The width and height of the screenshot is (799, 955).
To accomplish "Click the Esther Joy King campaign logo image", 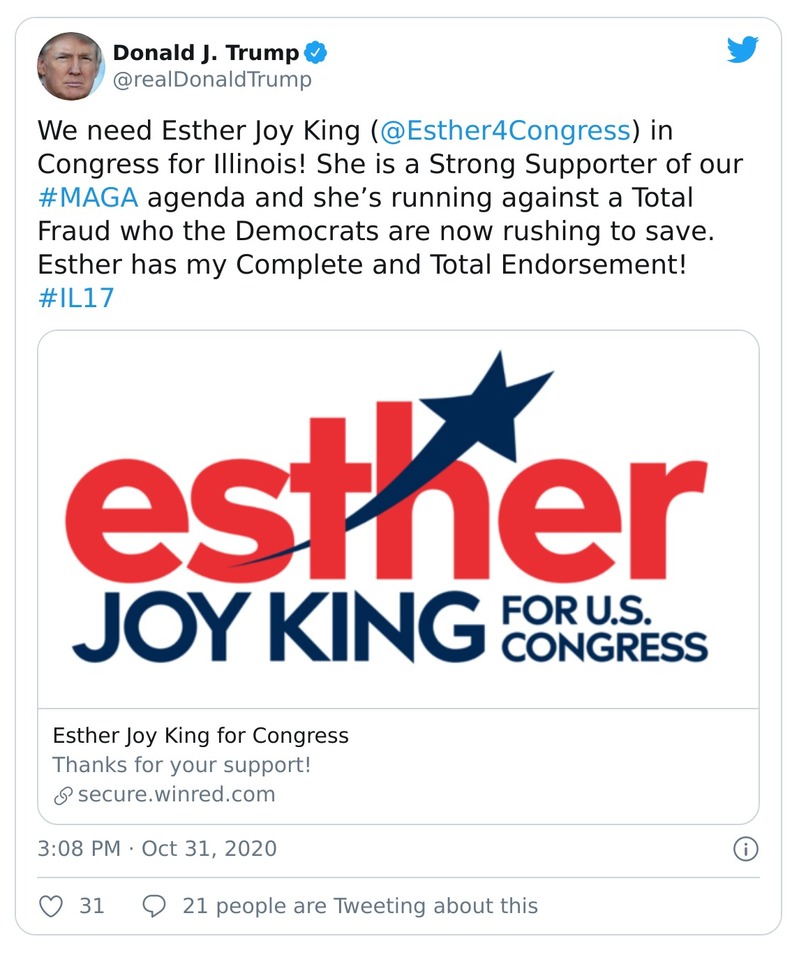I will [398, 520].
